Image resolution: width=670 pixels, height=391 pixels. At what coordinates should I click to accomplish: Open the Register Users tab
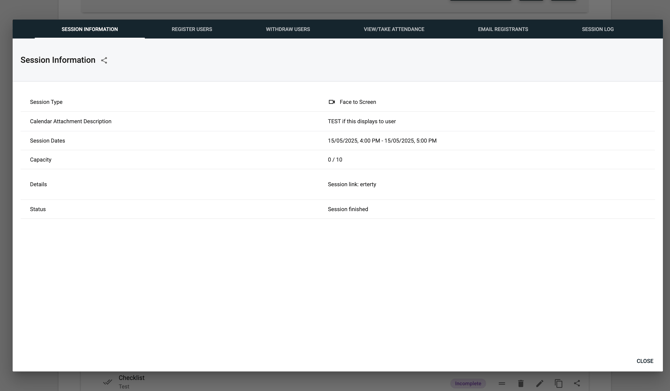tap(192, 29)
